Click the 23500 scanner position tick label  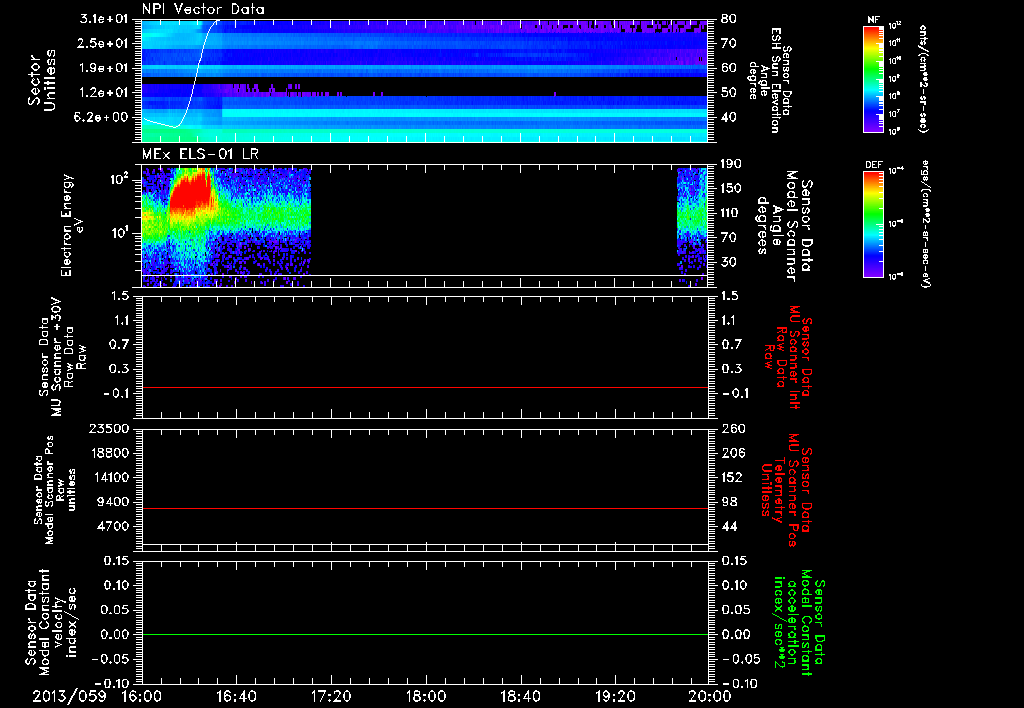pyautogui.click(x=108, y=428)
